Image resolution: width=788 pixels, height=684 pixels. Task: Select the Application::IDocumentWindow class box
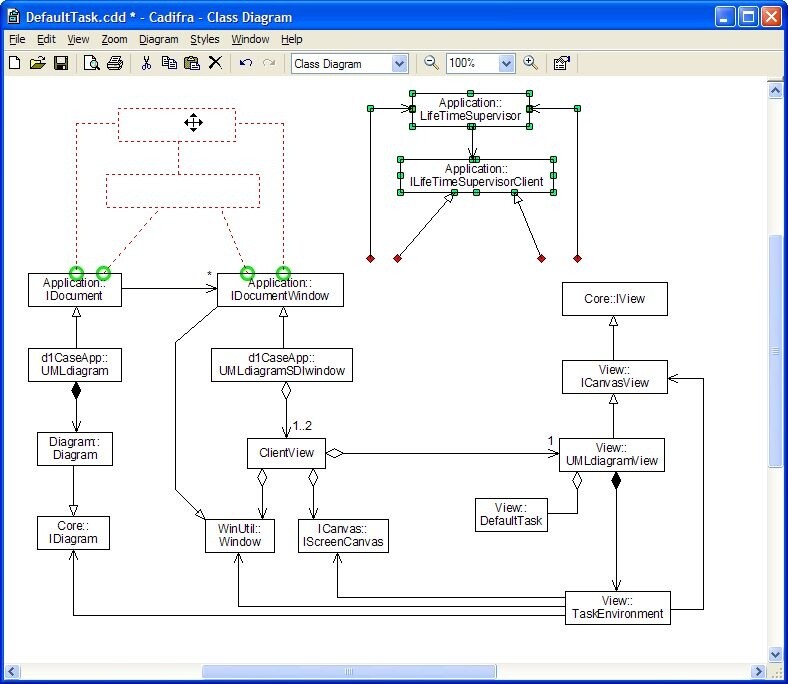280,289
